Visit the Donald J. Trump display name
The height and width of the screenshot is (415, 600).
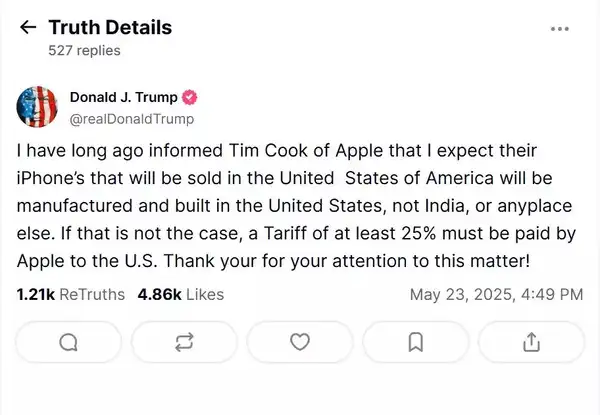coord(124,97)
